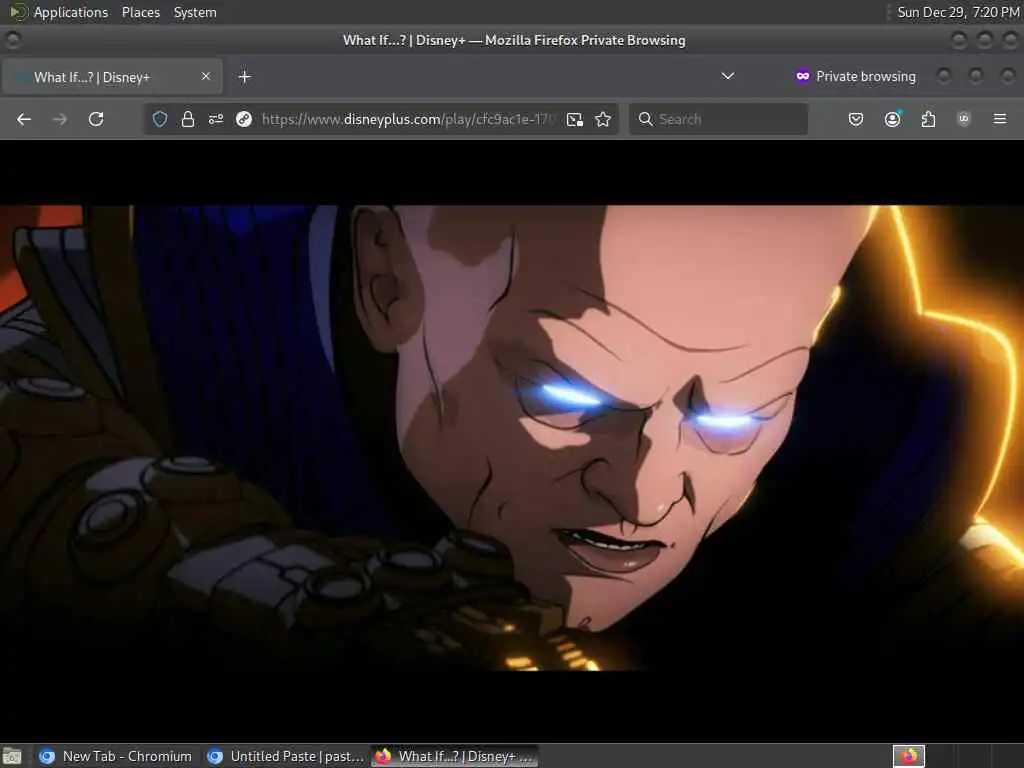Open the Firefox account icon
Screen dimensions: 1024x768
tap(893, 119)
